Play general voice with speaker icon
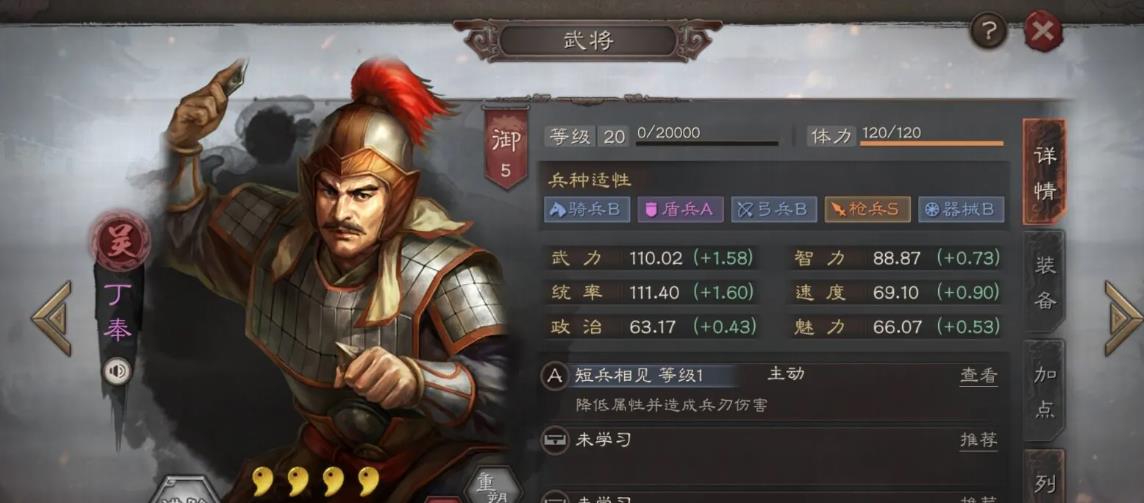Viewport: 1144px width, 503px height. point(117,372)
